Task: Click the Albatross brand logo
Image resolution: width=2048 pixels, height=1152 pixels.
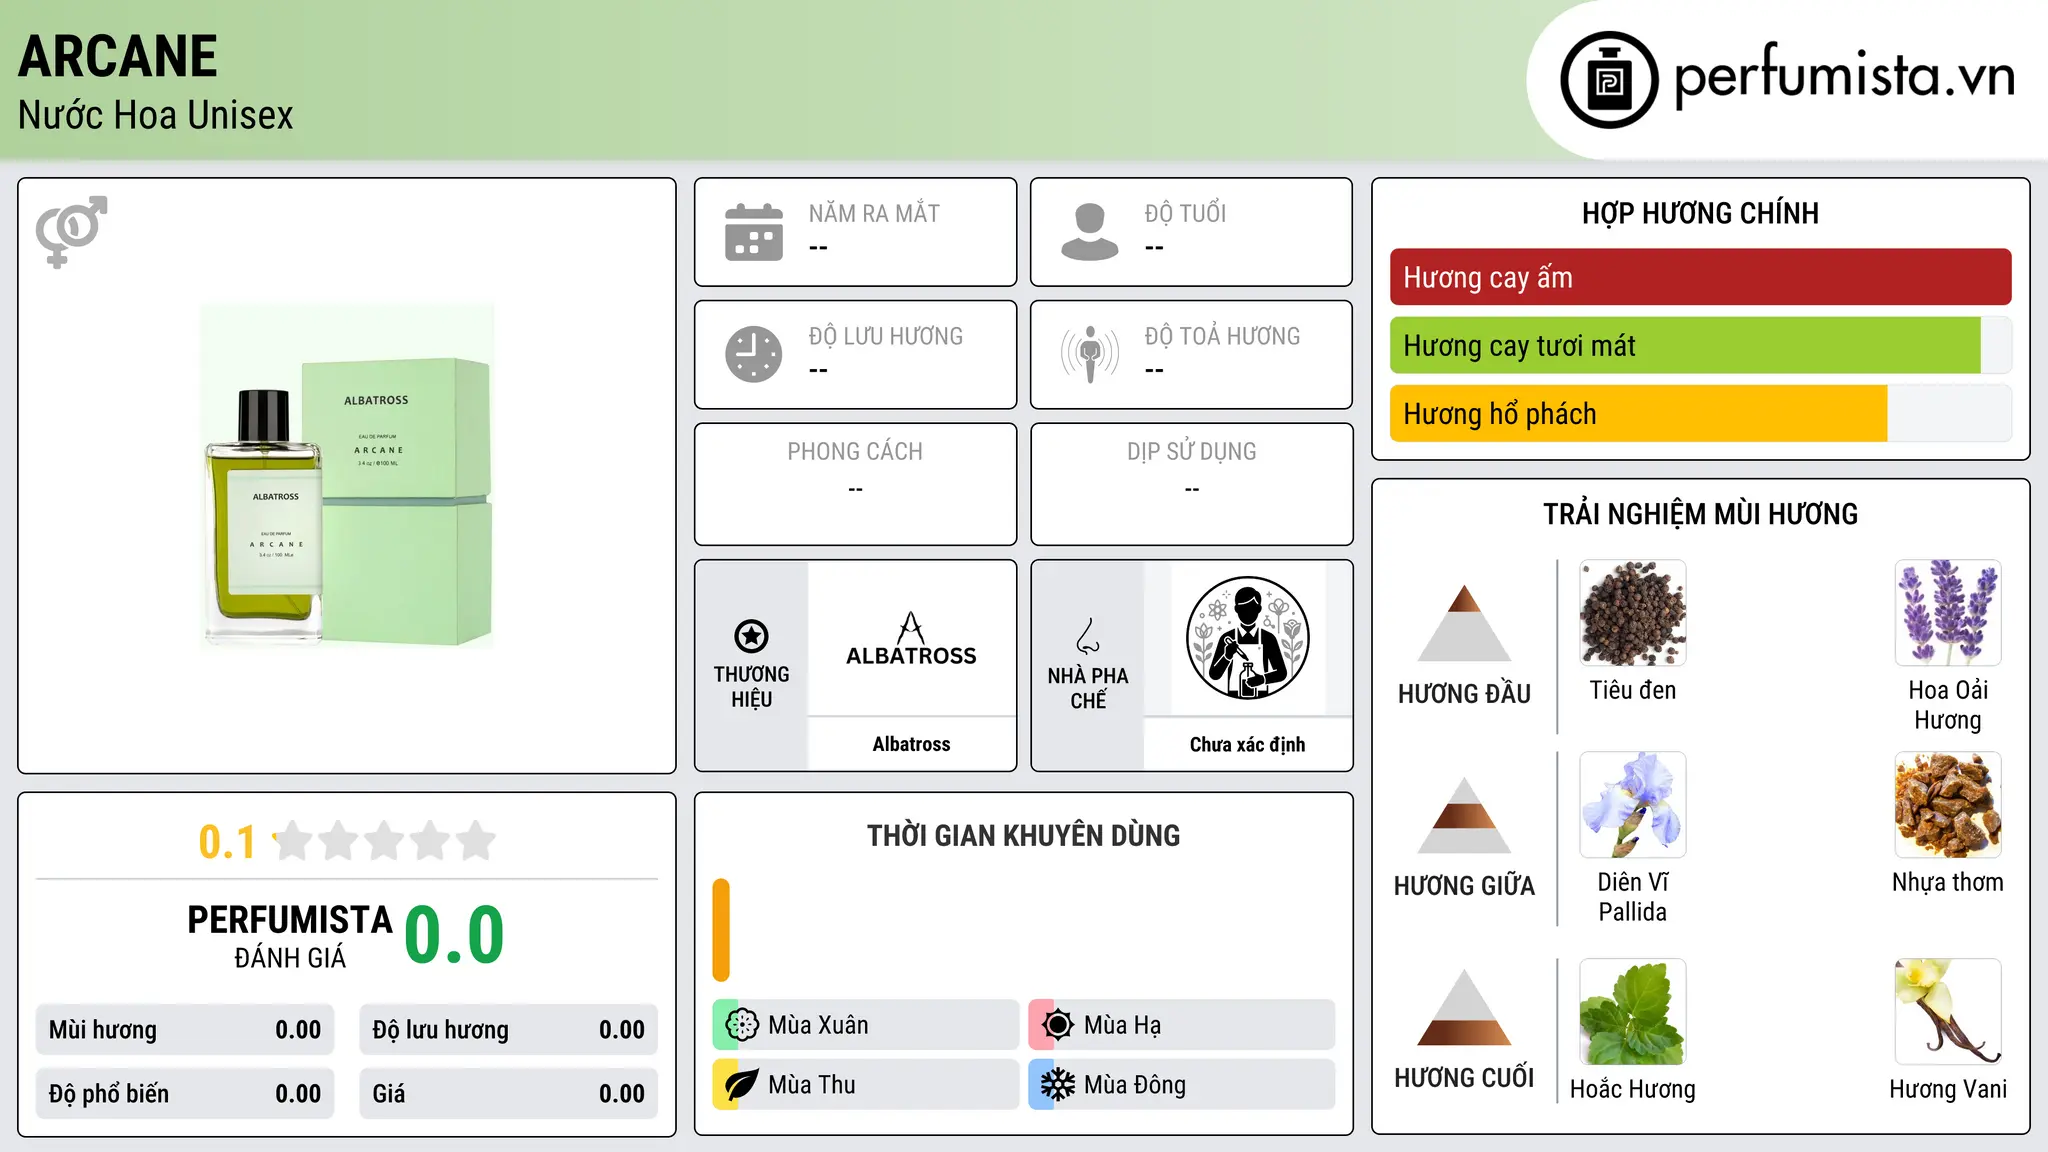Action: click(911, 639)
